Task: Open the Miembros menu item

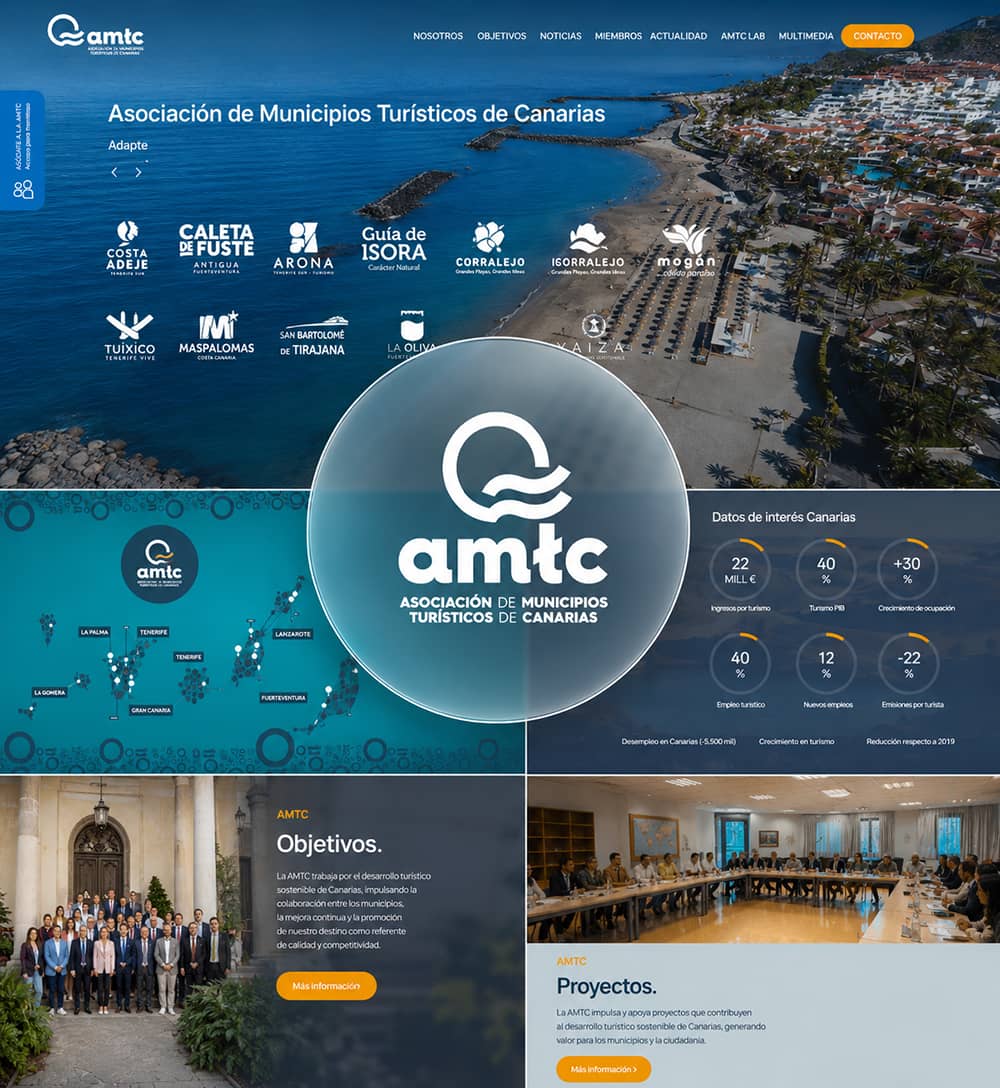Action: 618,36
